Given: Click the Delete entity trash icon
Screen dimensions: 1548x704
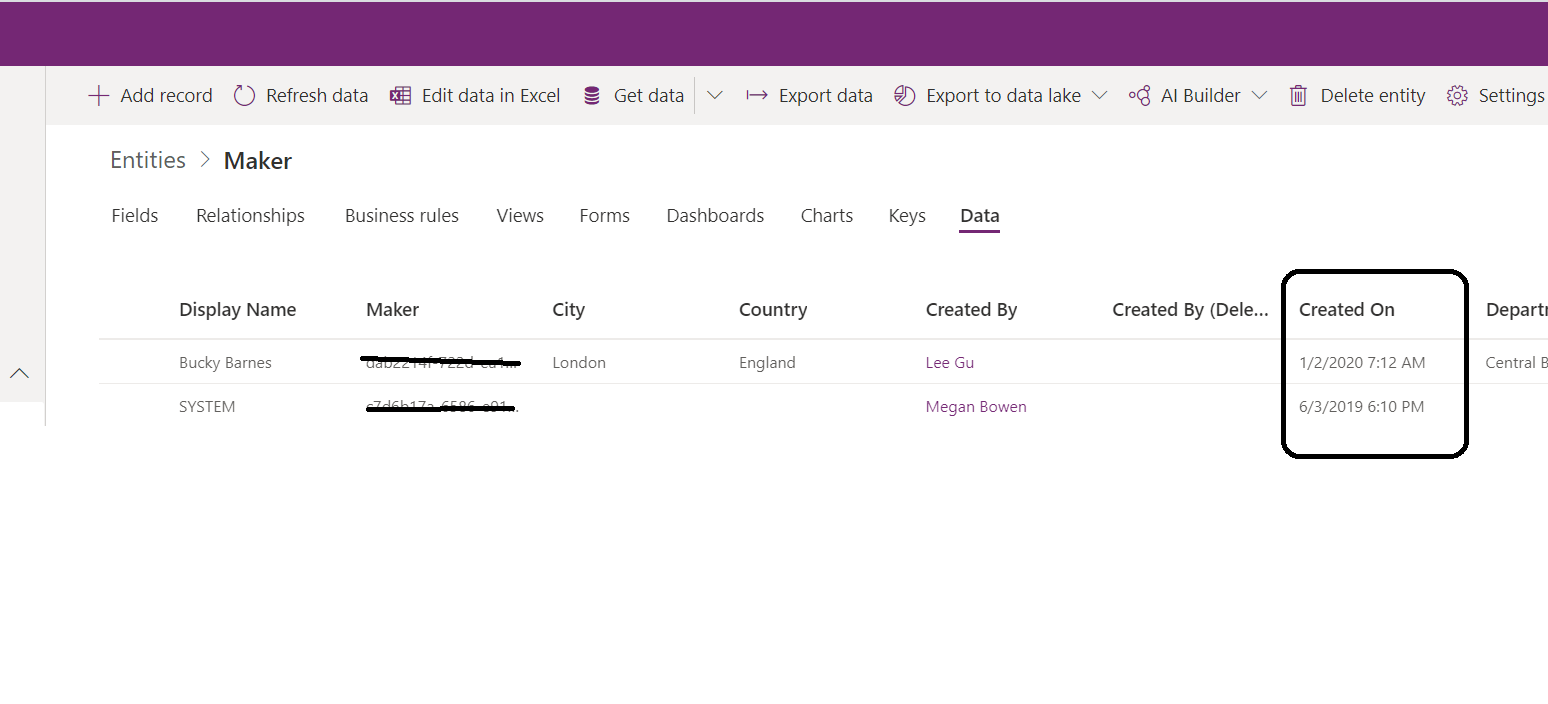Looking at the screenshot, I should pos(1298,95).
